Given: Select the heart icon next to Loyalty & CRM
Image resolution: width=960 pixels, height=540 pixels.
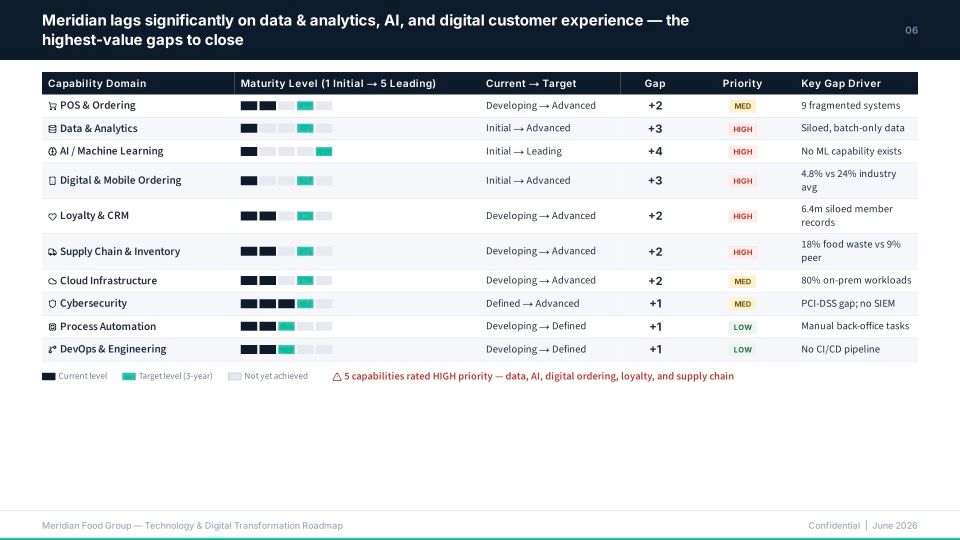Looking at the screenshot, I should click(52, 216).
